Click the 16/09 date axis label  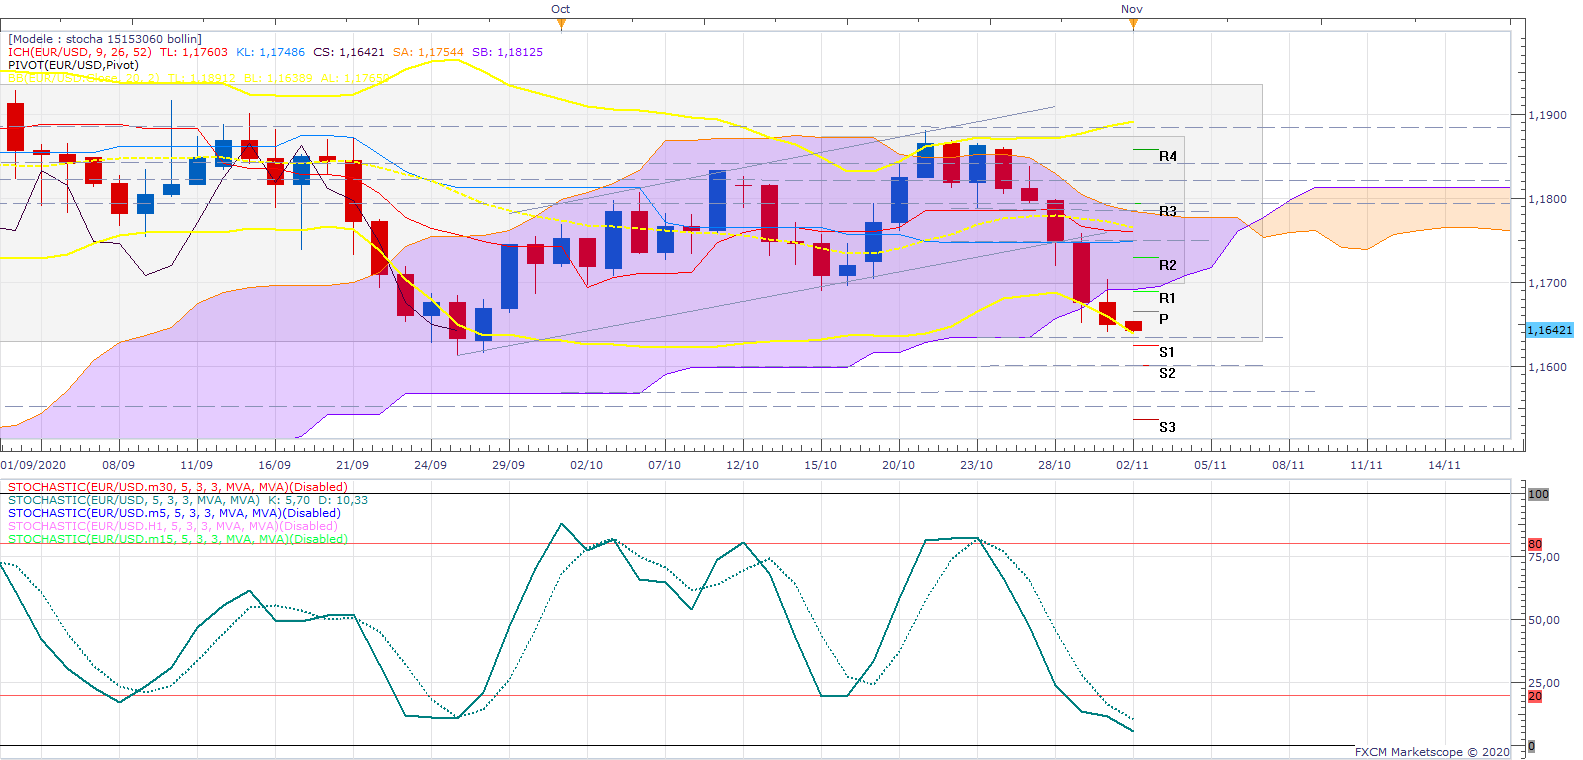coord(275,465)
